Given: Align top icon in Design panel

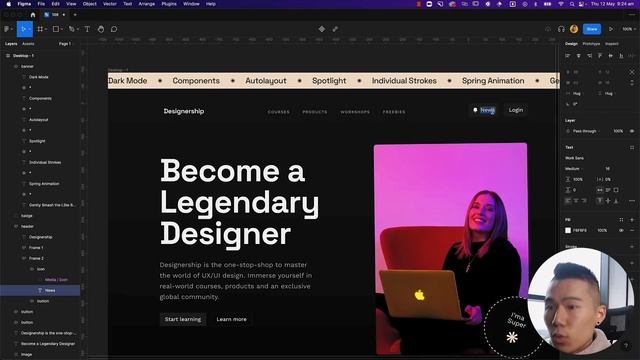Looking at the screenshot, I should [x=600, y=56].
